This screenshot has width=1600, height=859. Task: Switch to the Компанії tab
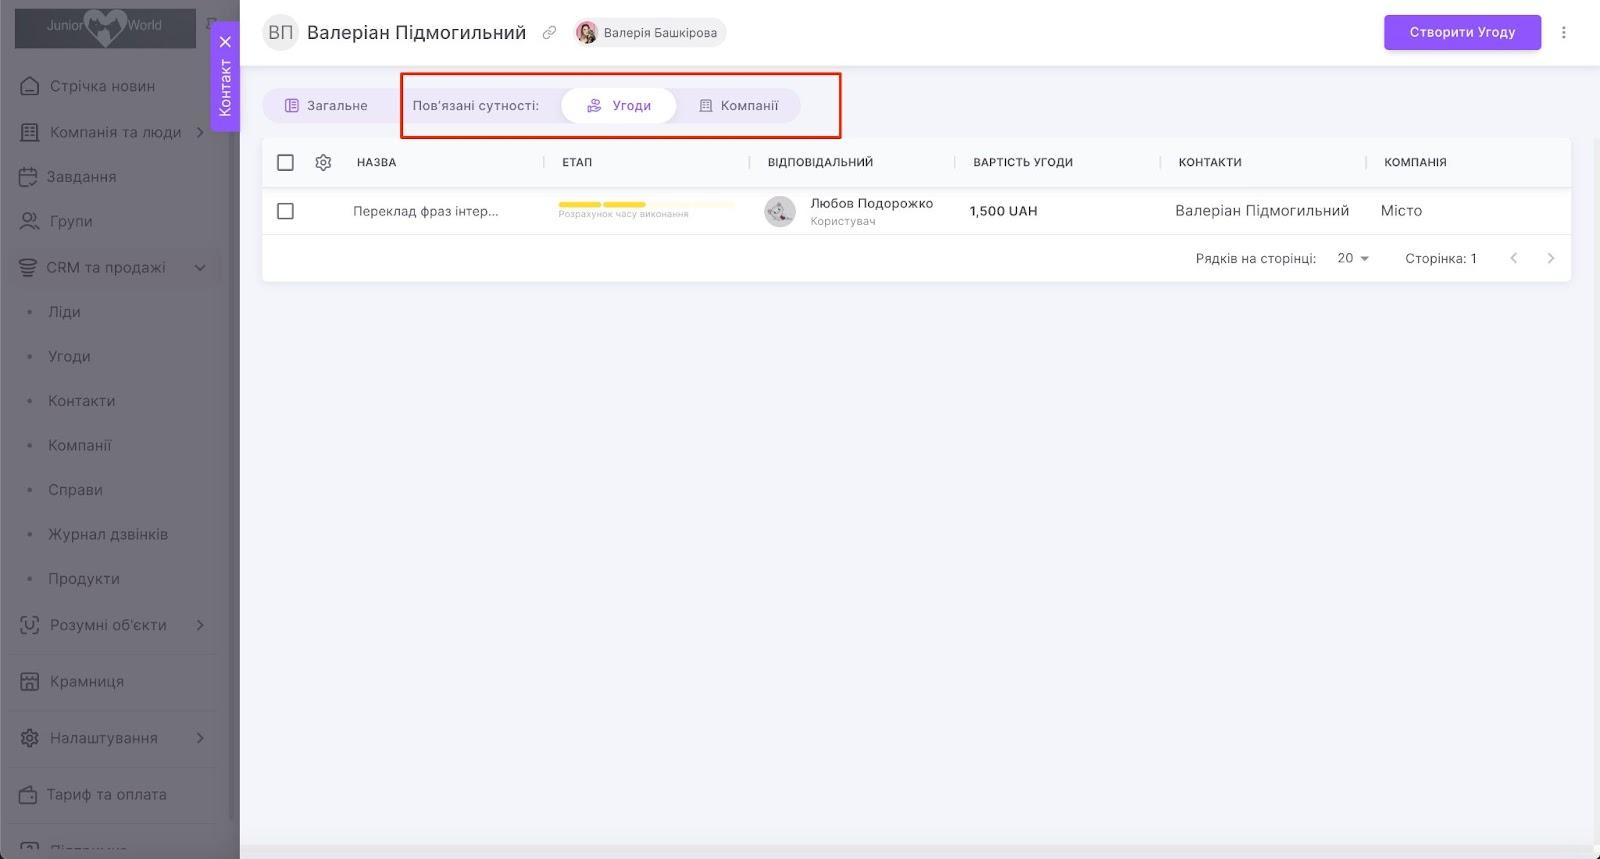(x=738, y=106)
